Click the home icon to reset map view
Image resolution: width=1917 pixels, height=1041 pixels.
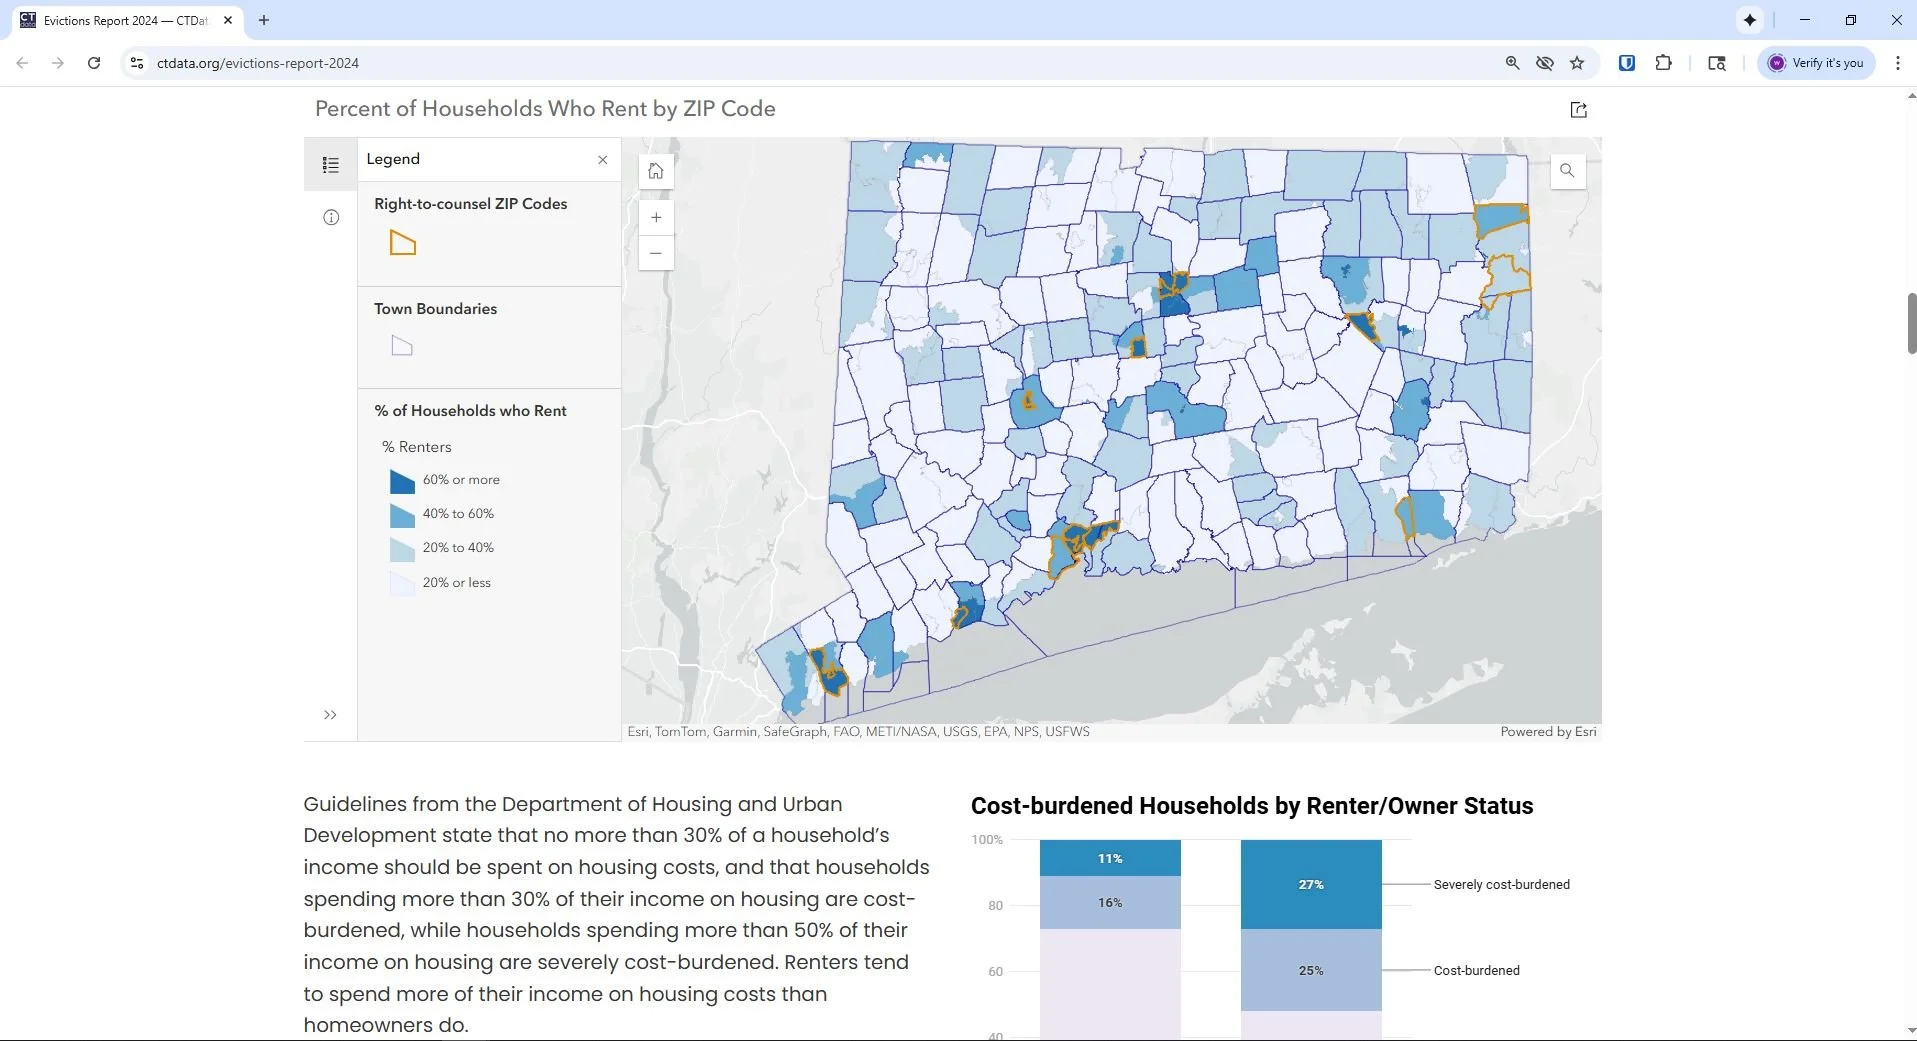656,171
